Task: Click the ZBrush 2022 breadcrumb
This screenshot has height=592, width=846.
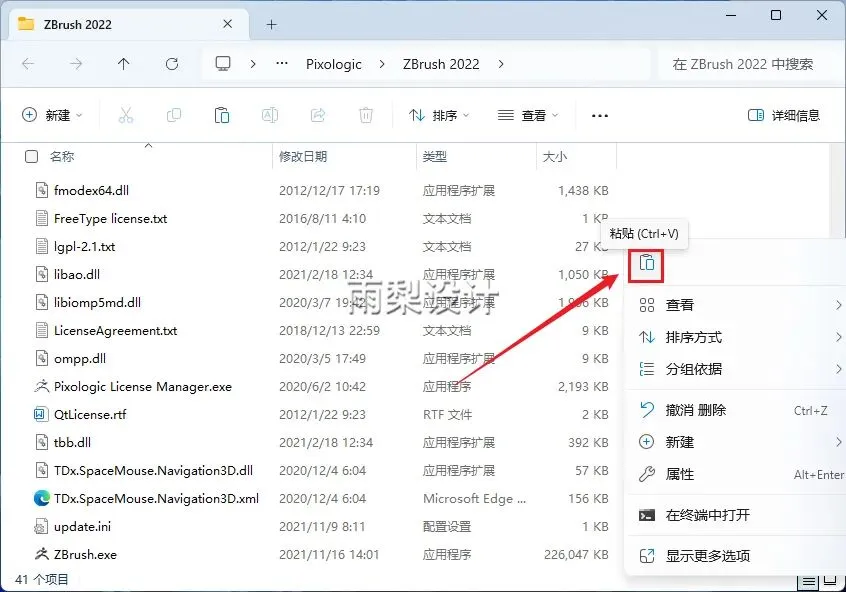Action: coord(441,64)
